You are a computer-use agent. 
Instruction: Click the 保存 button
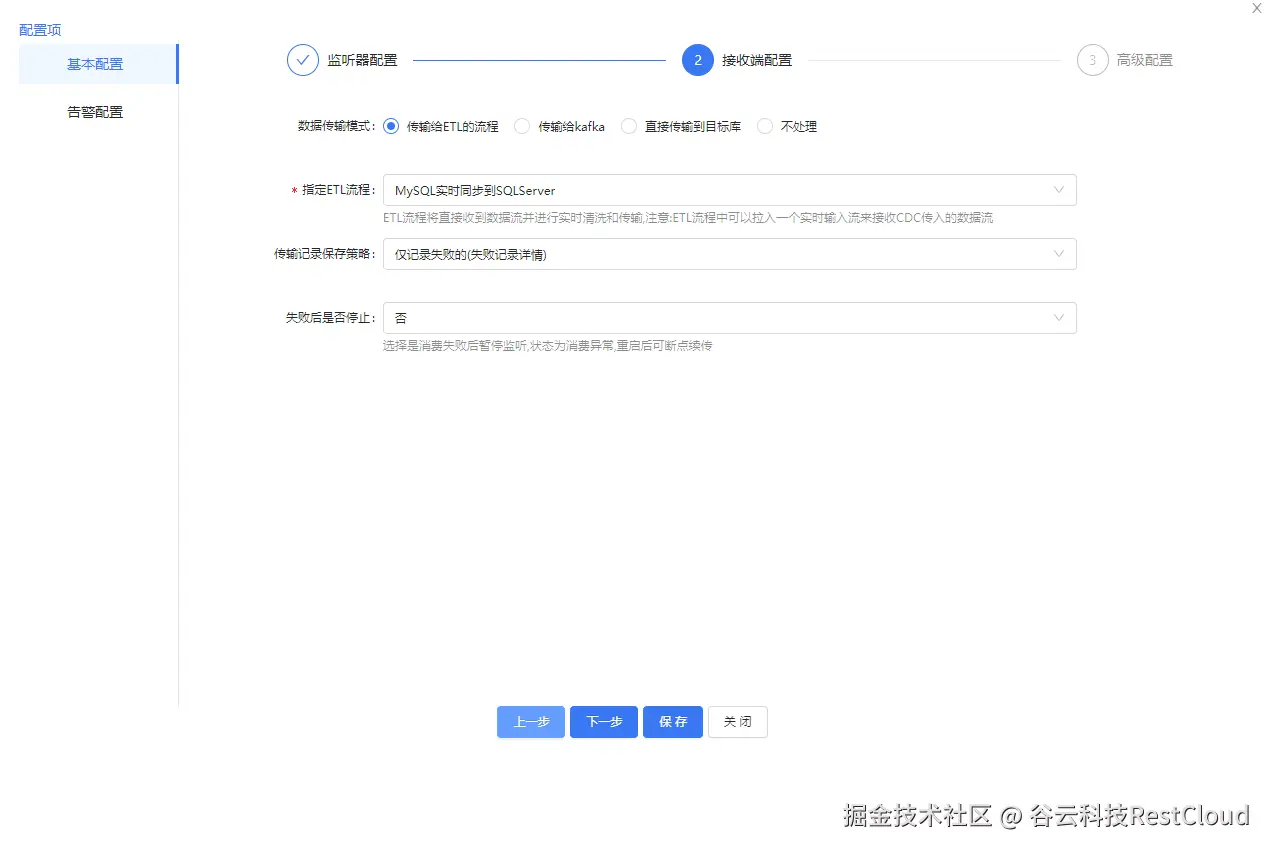(673, 722)
